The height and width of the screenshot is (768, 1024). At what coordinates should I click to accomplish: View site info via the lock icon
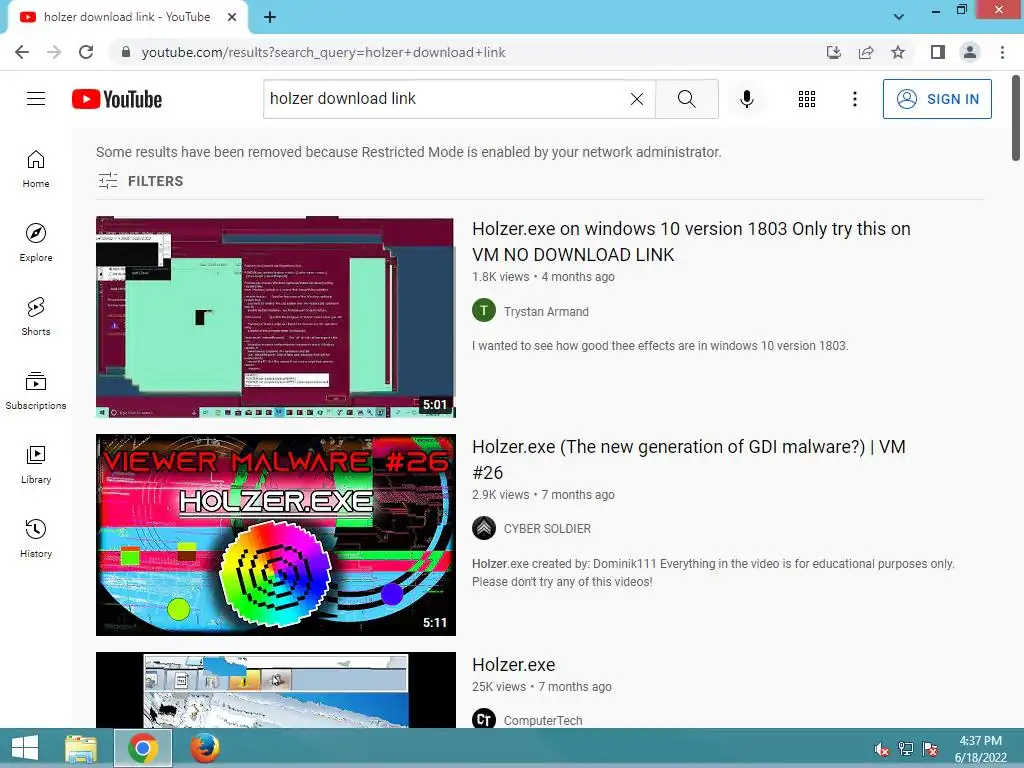tap(126, 52)
